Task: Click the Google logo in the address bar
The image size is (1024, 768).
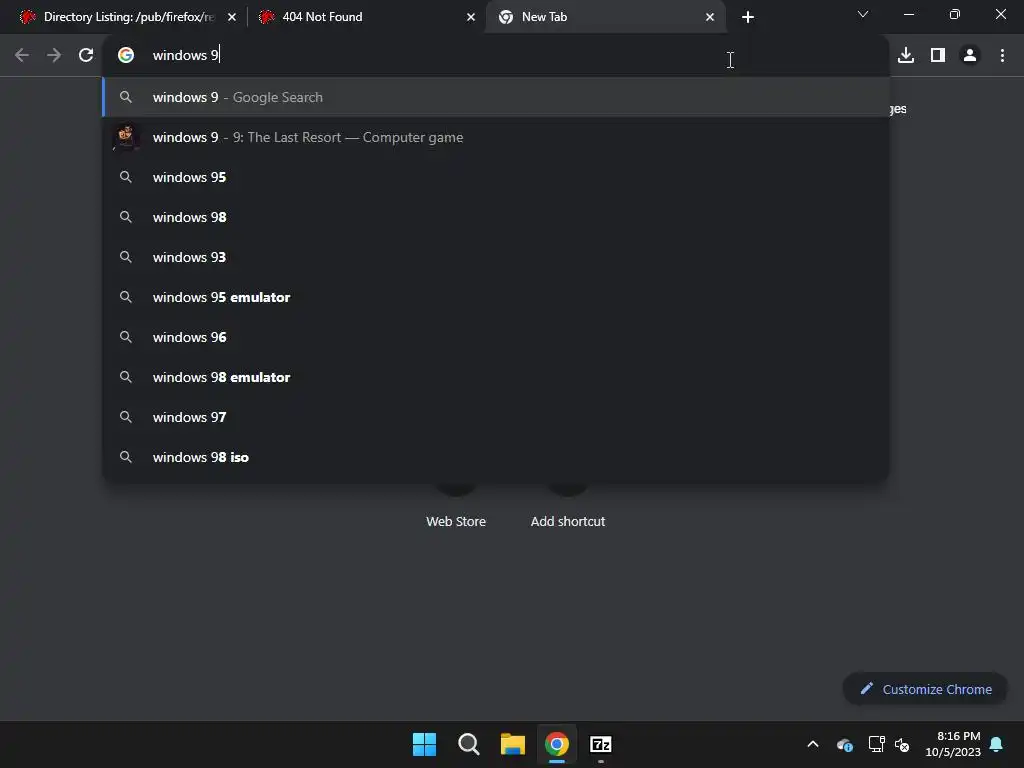Action: click(x=126, y=55)
